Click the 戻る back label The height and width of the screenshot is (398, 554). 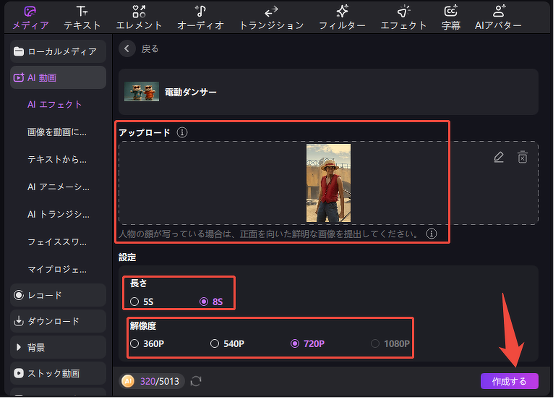coord(150,49)
